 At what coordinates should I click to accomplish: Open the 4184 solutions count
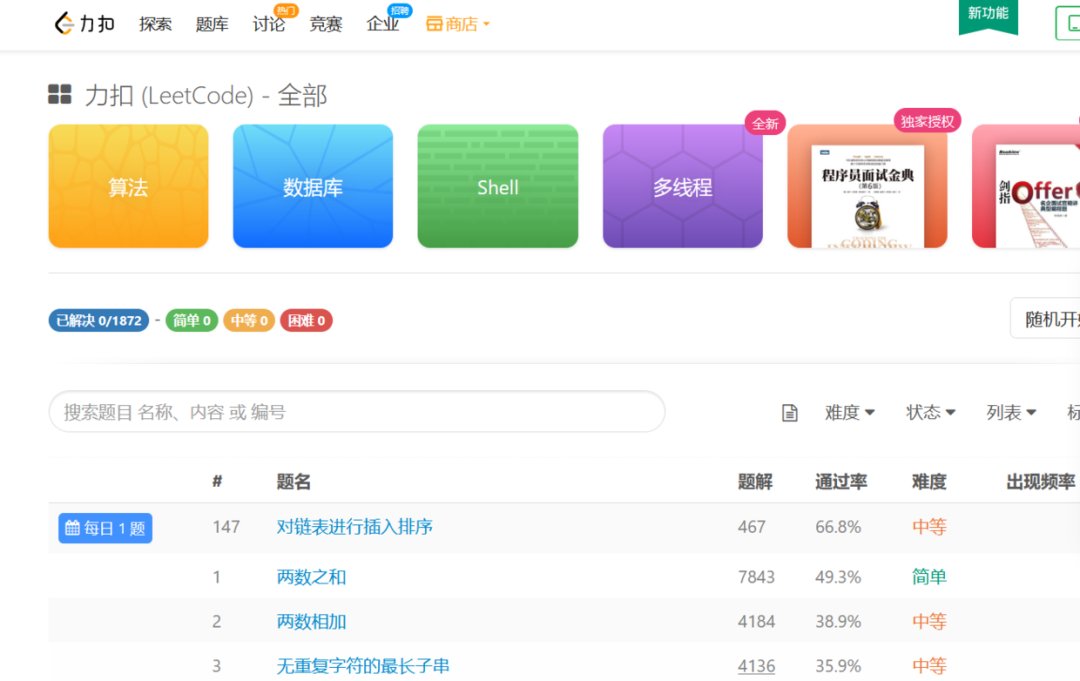point(756,622)
